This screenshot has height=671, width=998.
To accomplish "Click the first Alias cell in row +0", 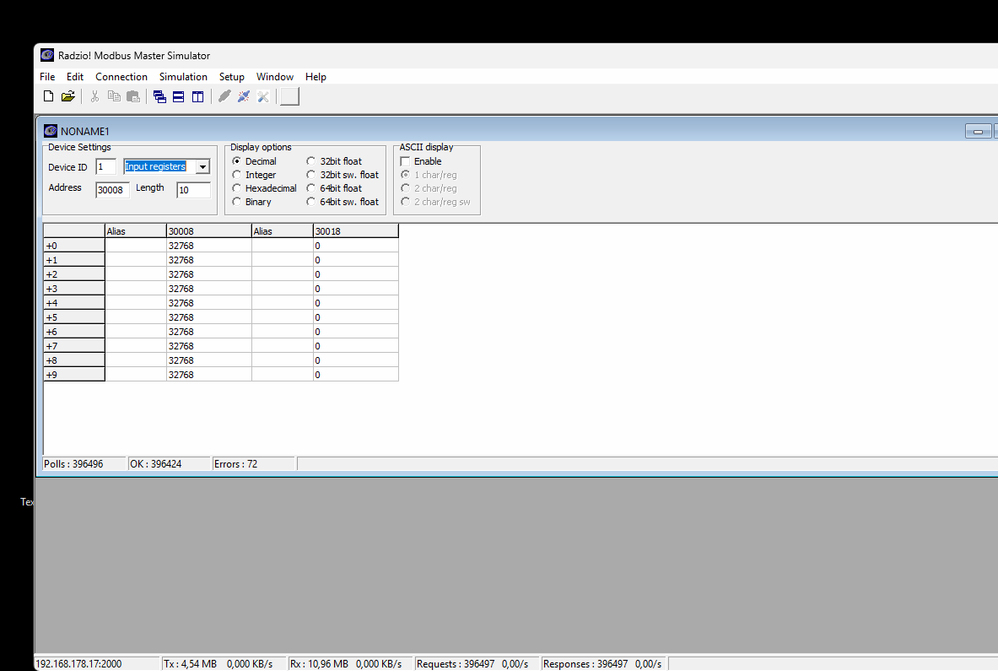I will [x=136, y=246].
